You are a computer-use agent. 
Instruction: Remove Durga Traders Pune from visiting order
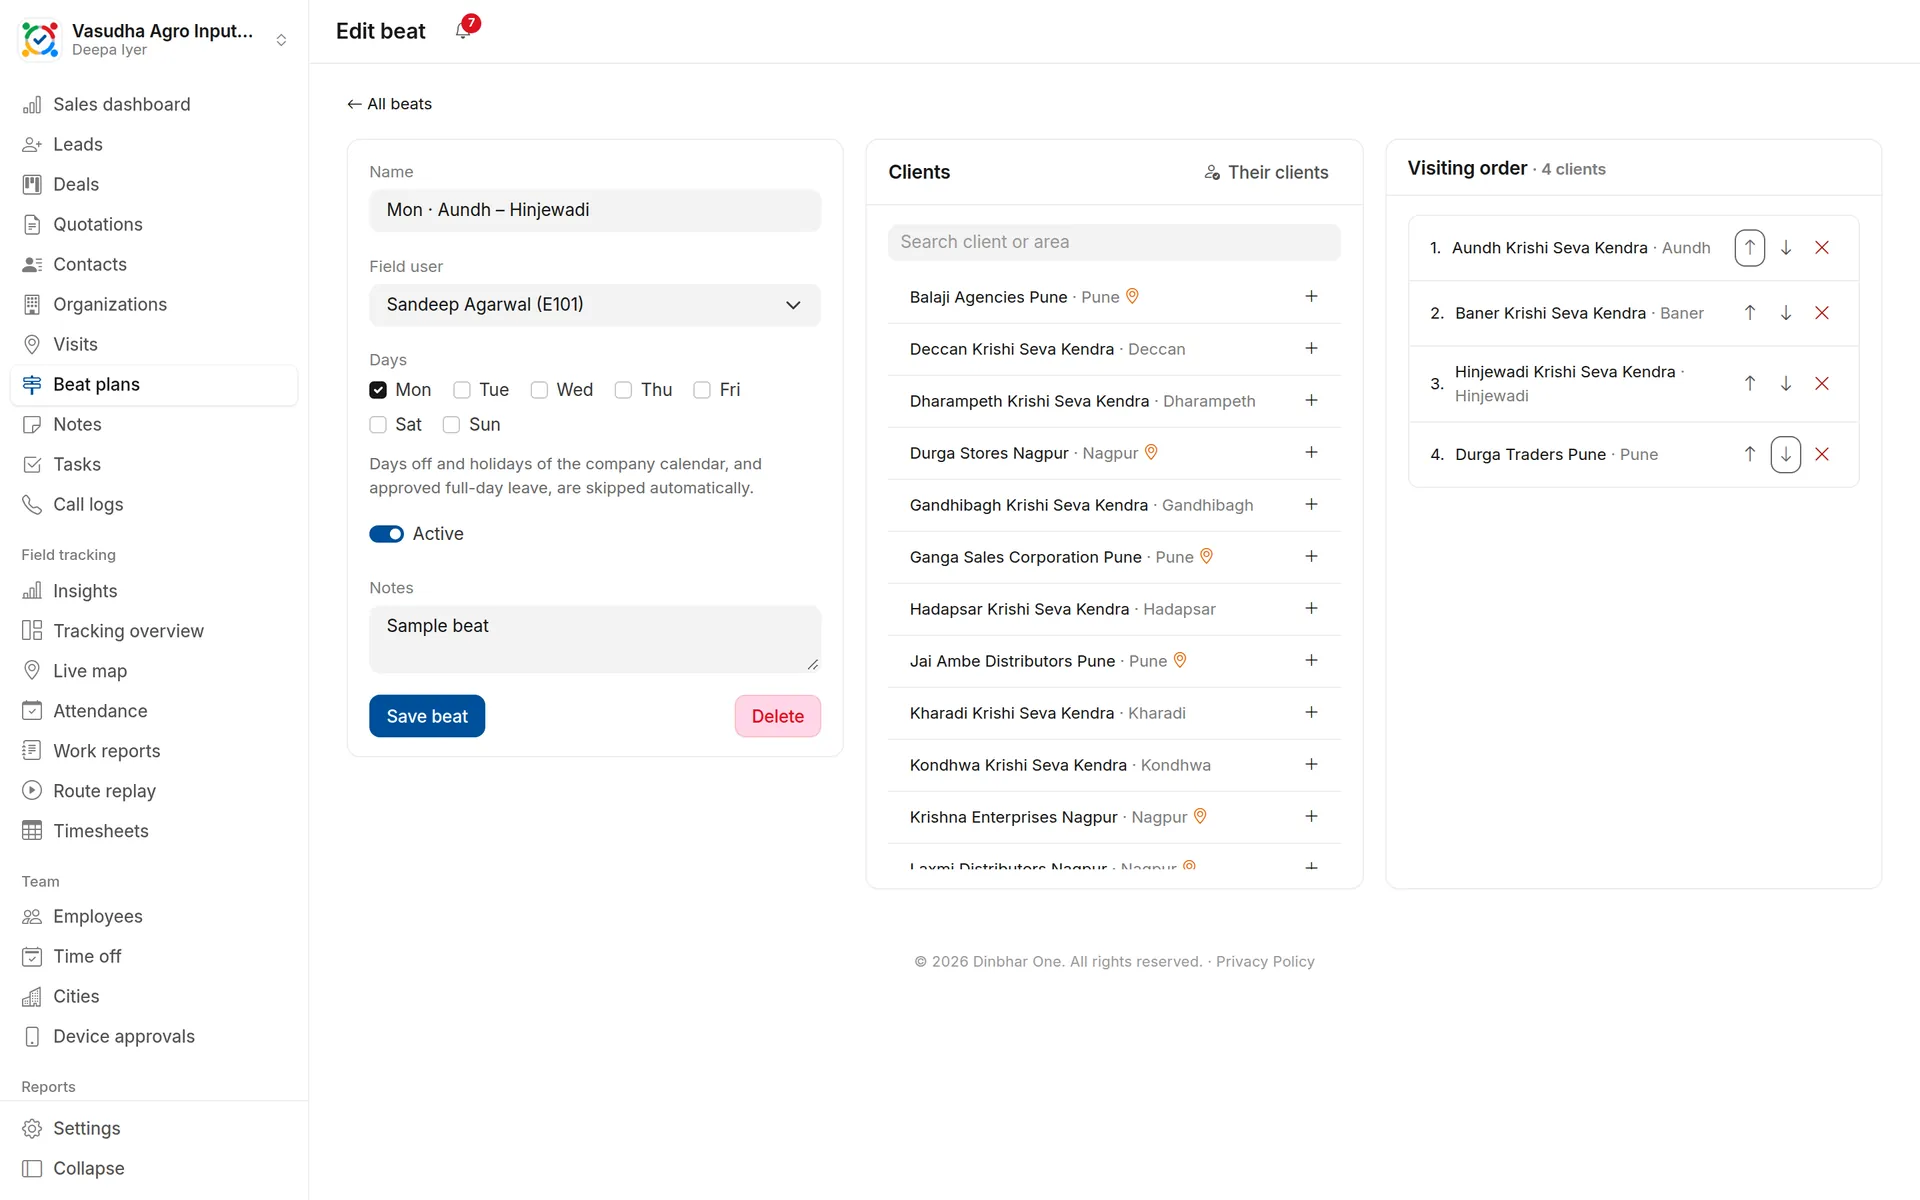(1821, 455)
